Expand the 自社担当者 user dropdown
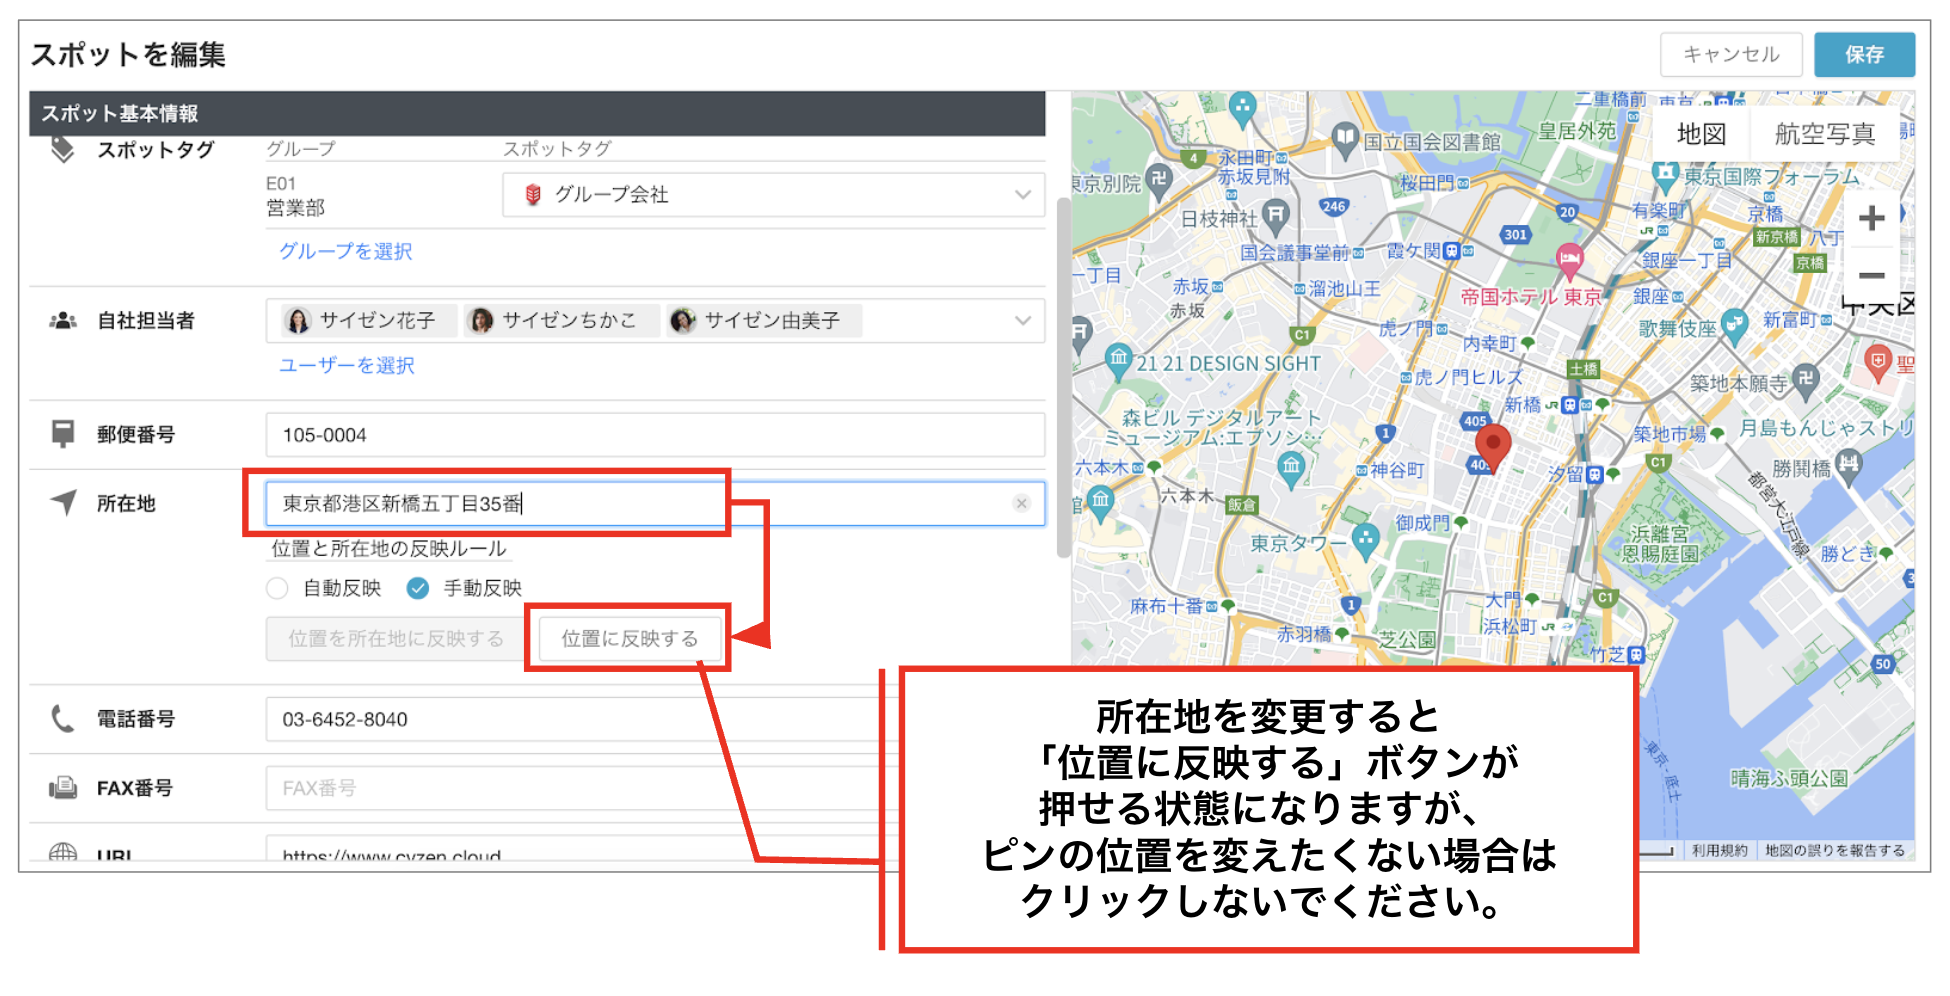1950x996 pixels. point(1022,321)
